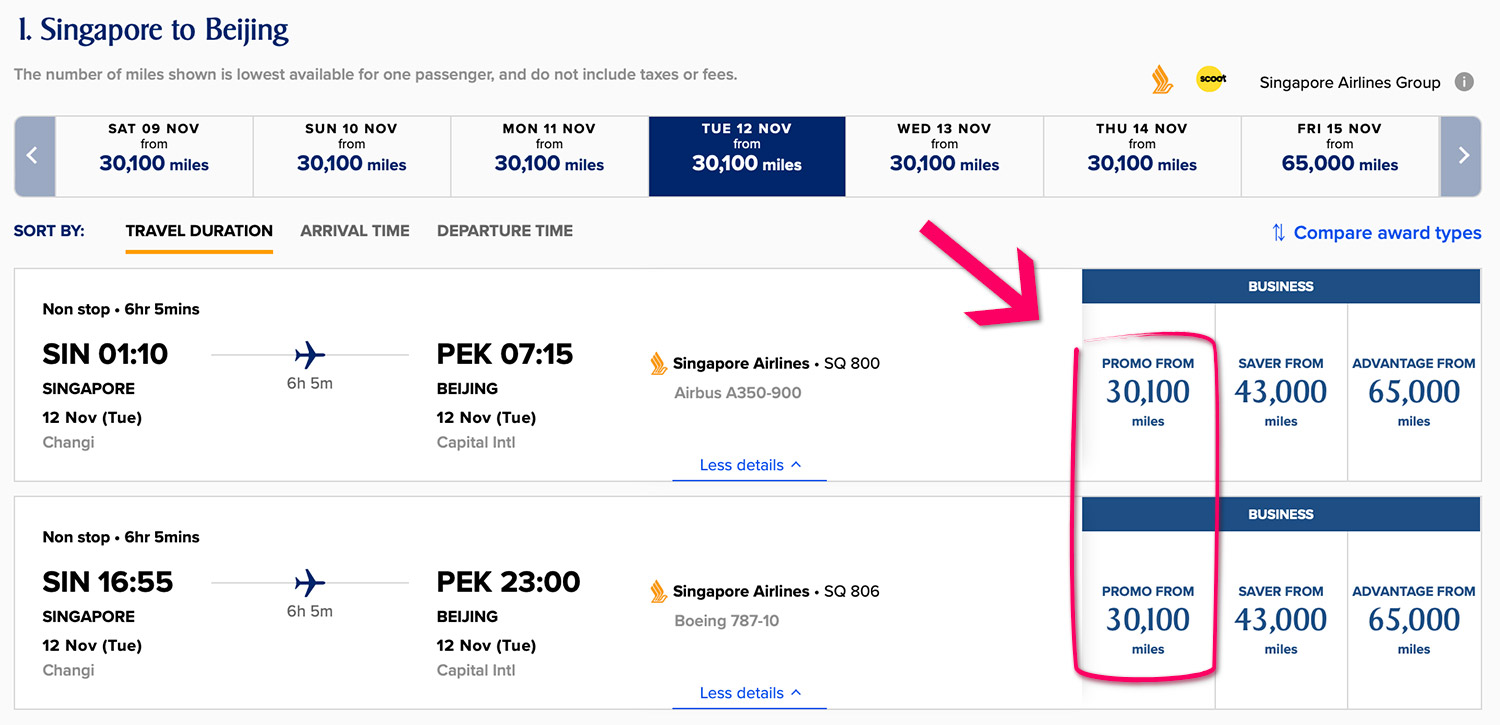Image resolution: width=1500 pixels, height=725 pixels.
Task: Sort flights by Departure Time
Action: pos(505,231)
